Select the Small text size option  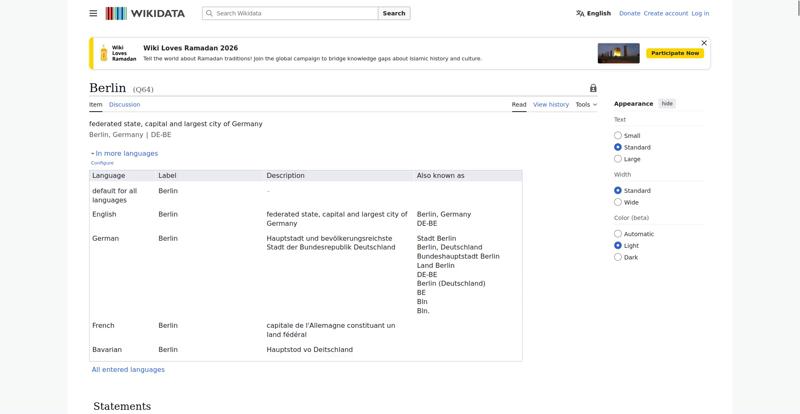click(618, 135)
